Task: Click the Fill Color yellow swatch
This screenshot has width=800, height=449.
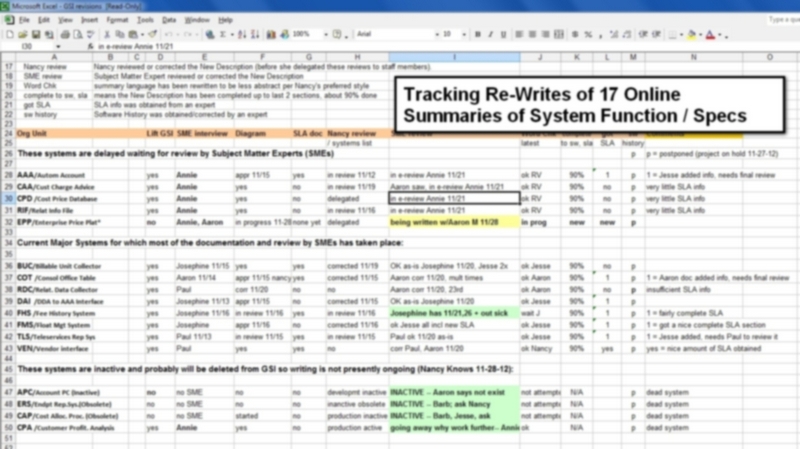Action: [690, 34]
